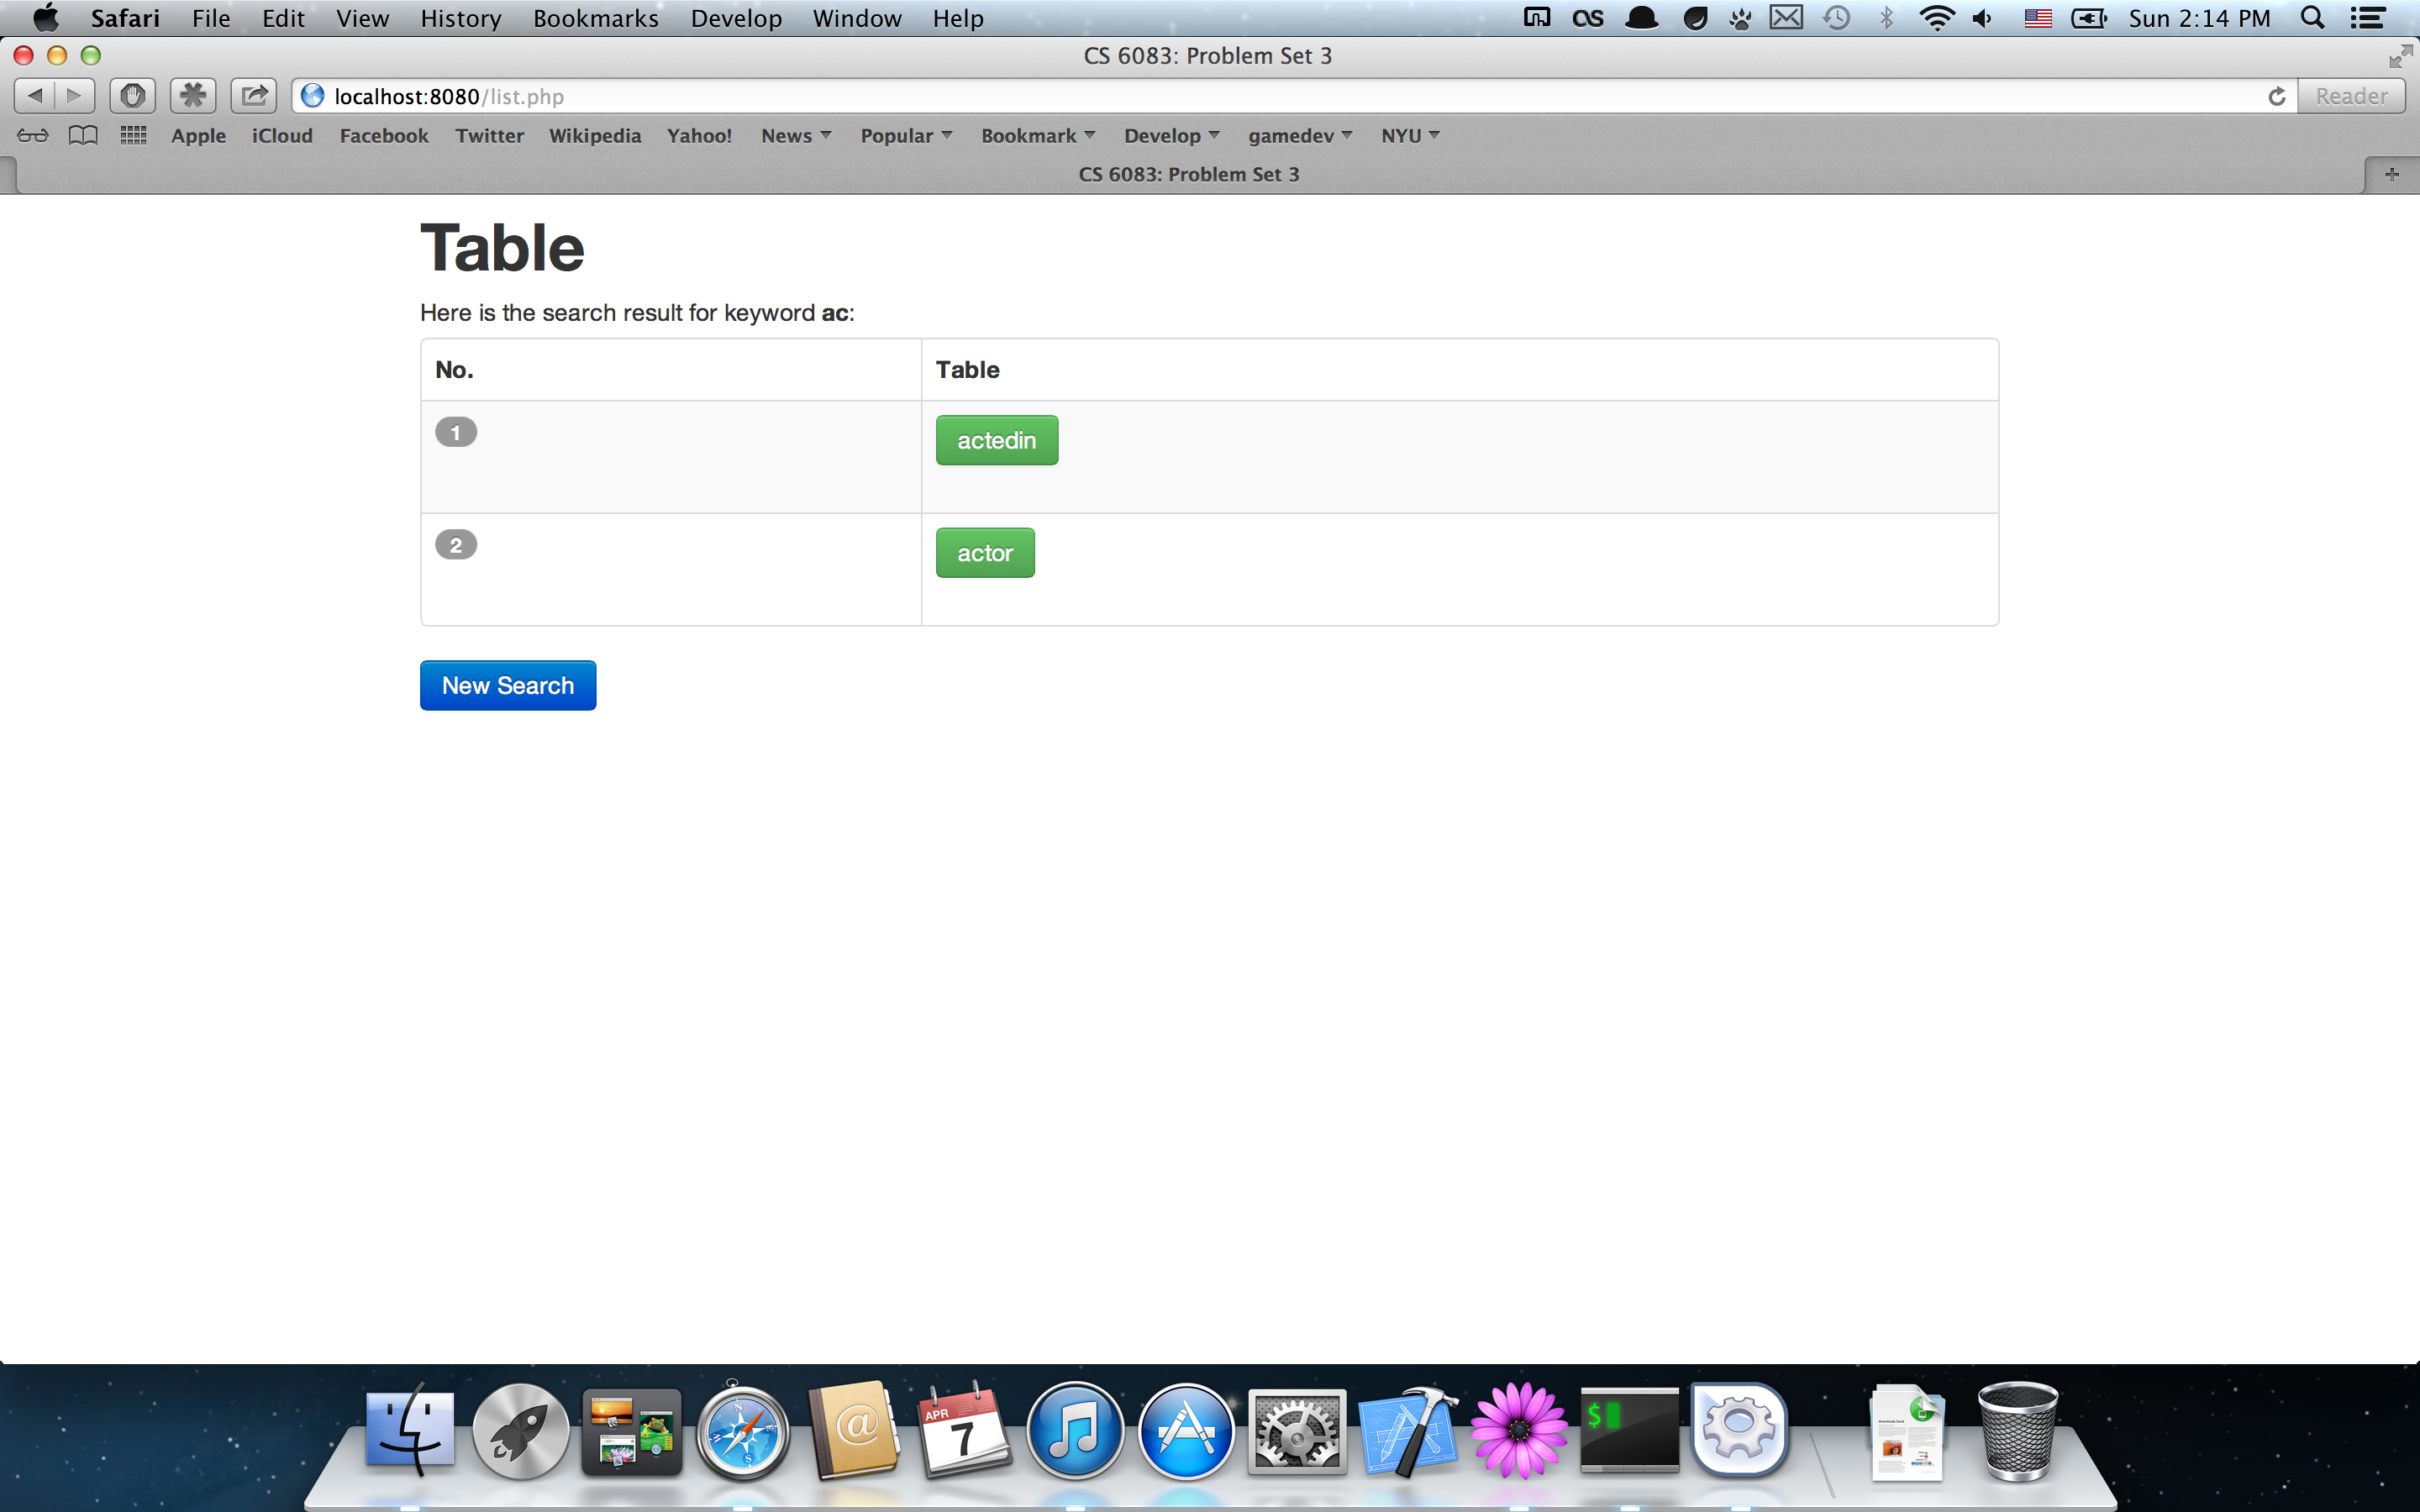
Task: Click the extension asterisk toolbar button
Action: 193,96
